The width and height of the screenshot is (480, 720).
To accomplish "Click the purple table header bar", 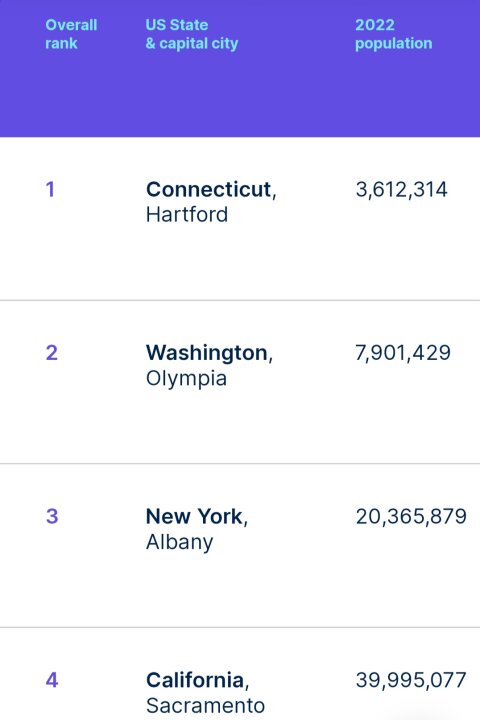I will [x=240, y=68].
